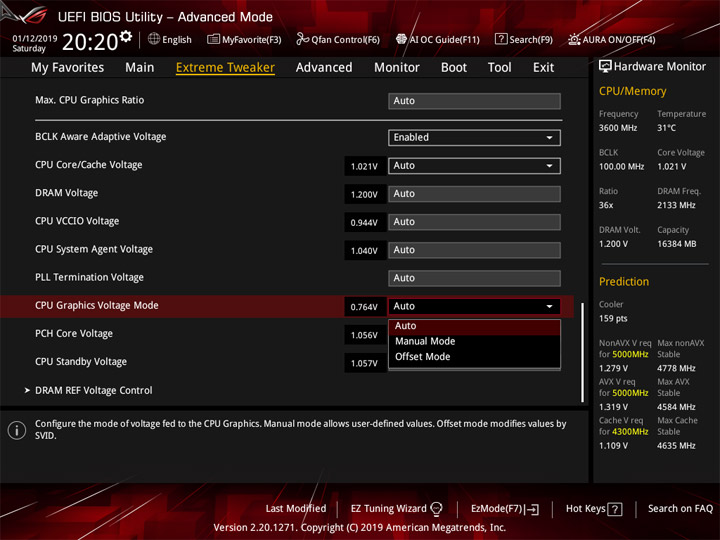This screenshot has height=540, width=720.
Task: Open the Tool tab
Action: (x=500, y=68)
